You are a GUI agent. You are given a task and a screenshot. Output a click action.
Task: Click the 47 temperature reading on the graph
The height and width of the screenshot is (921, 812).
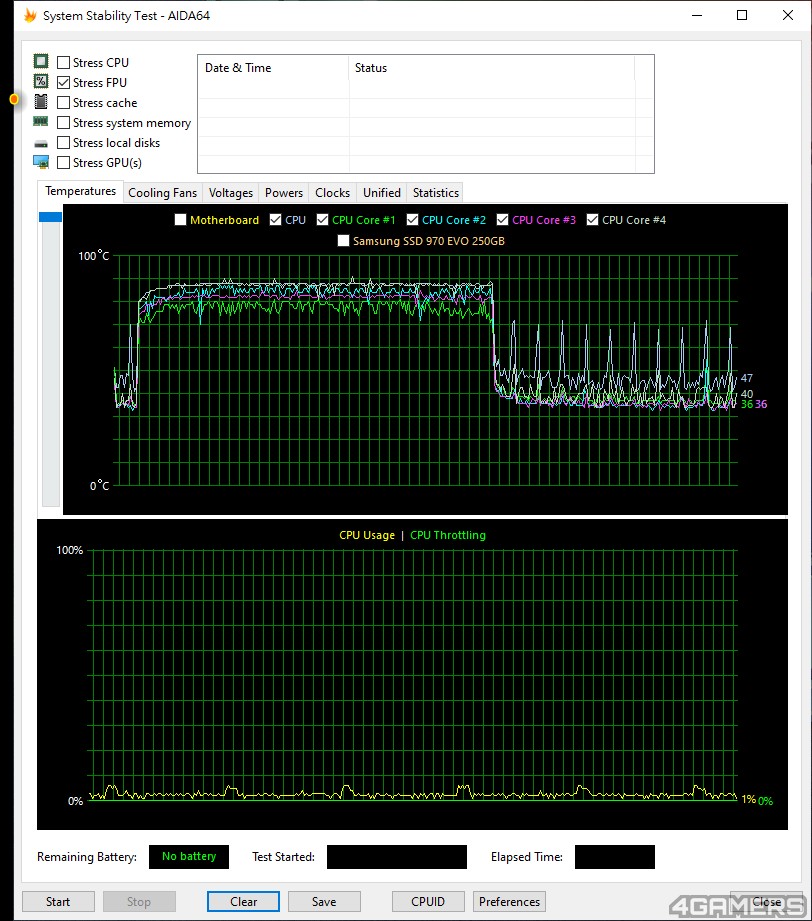coord(747,378)
